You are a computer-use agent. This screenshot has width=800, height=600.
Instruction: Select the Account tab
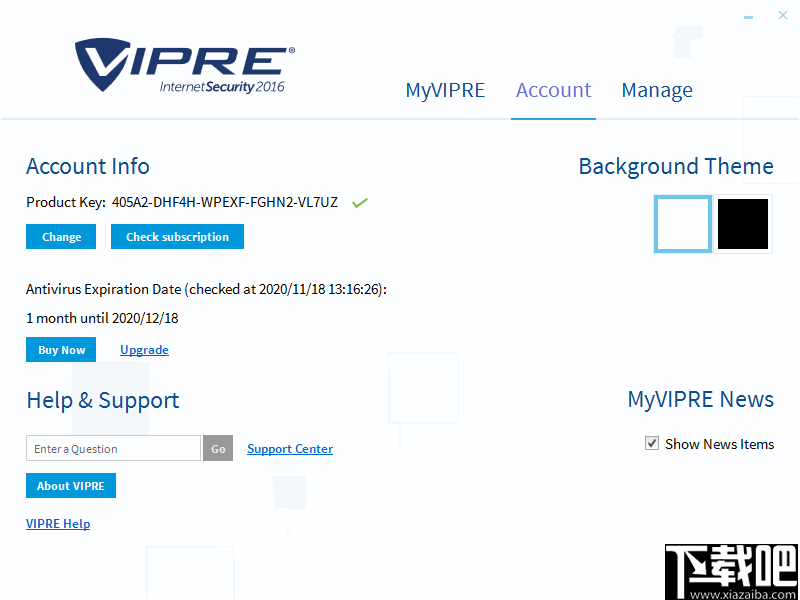pyautogui.click(x=553, y=90)
